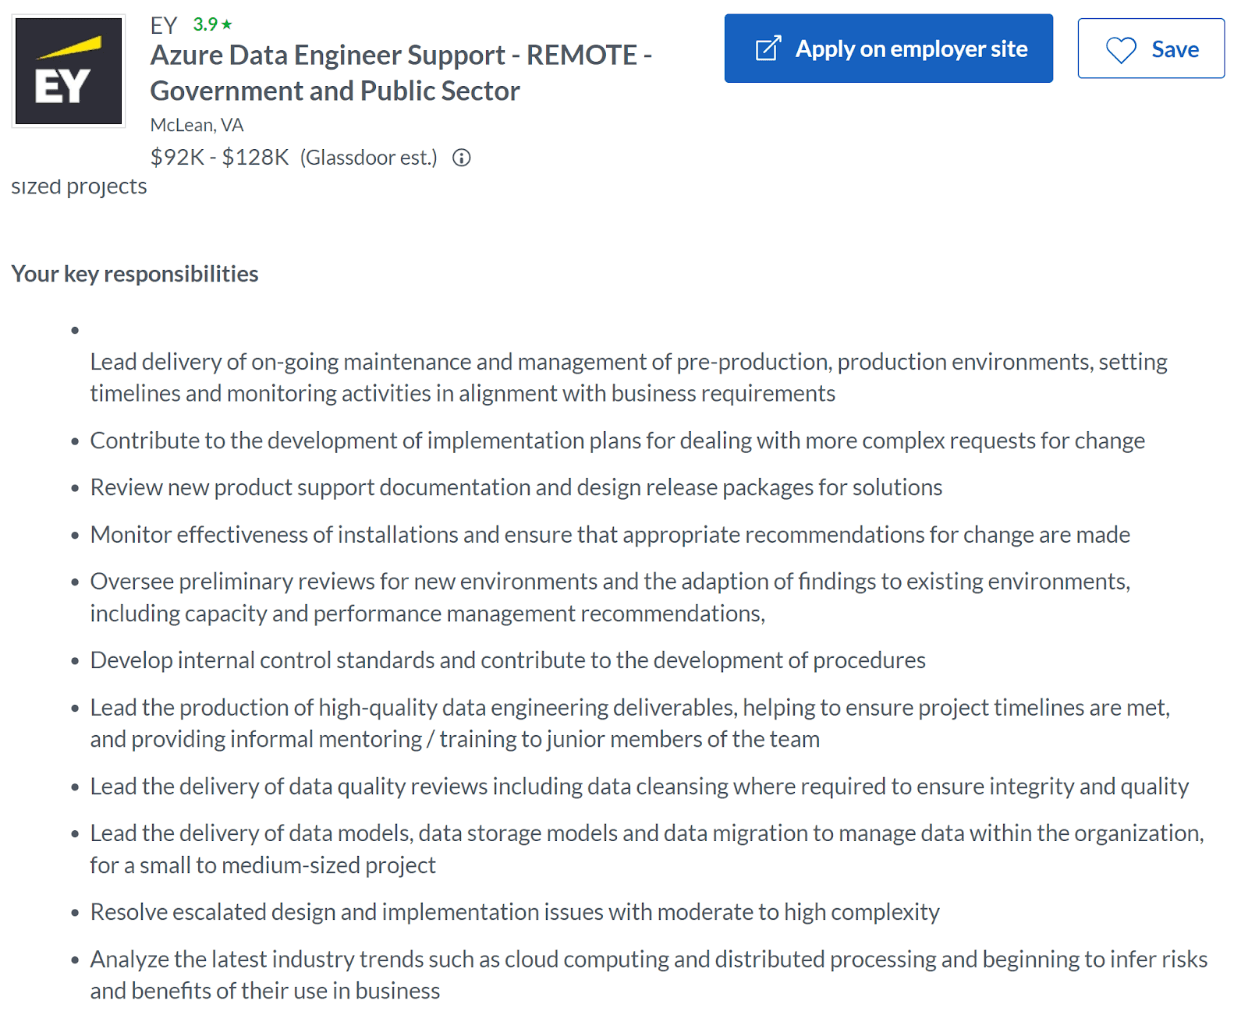Open salary details via the circled-i tooltip icon

pyautogui.click(x=461, y=157)
